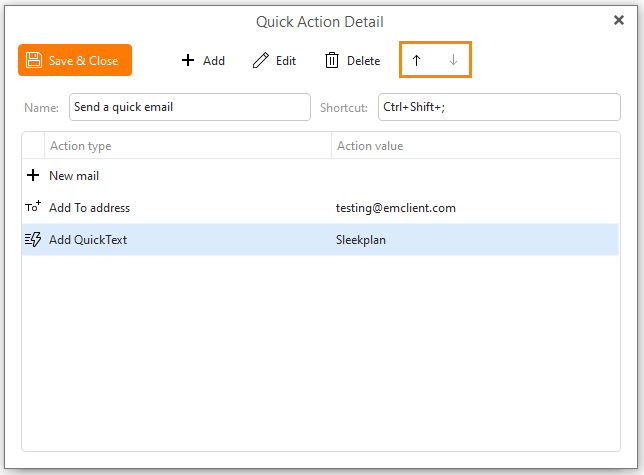Select the New mail action row
The width and height of the screenshot is (644, 475).
tap(320, 176)
